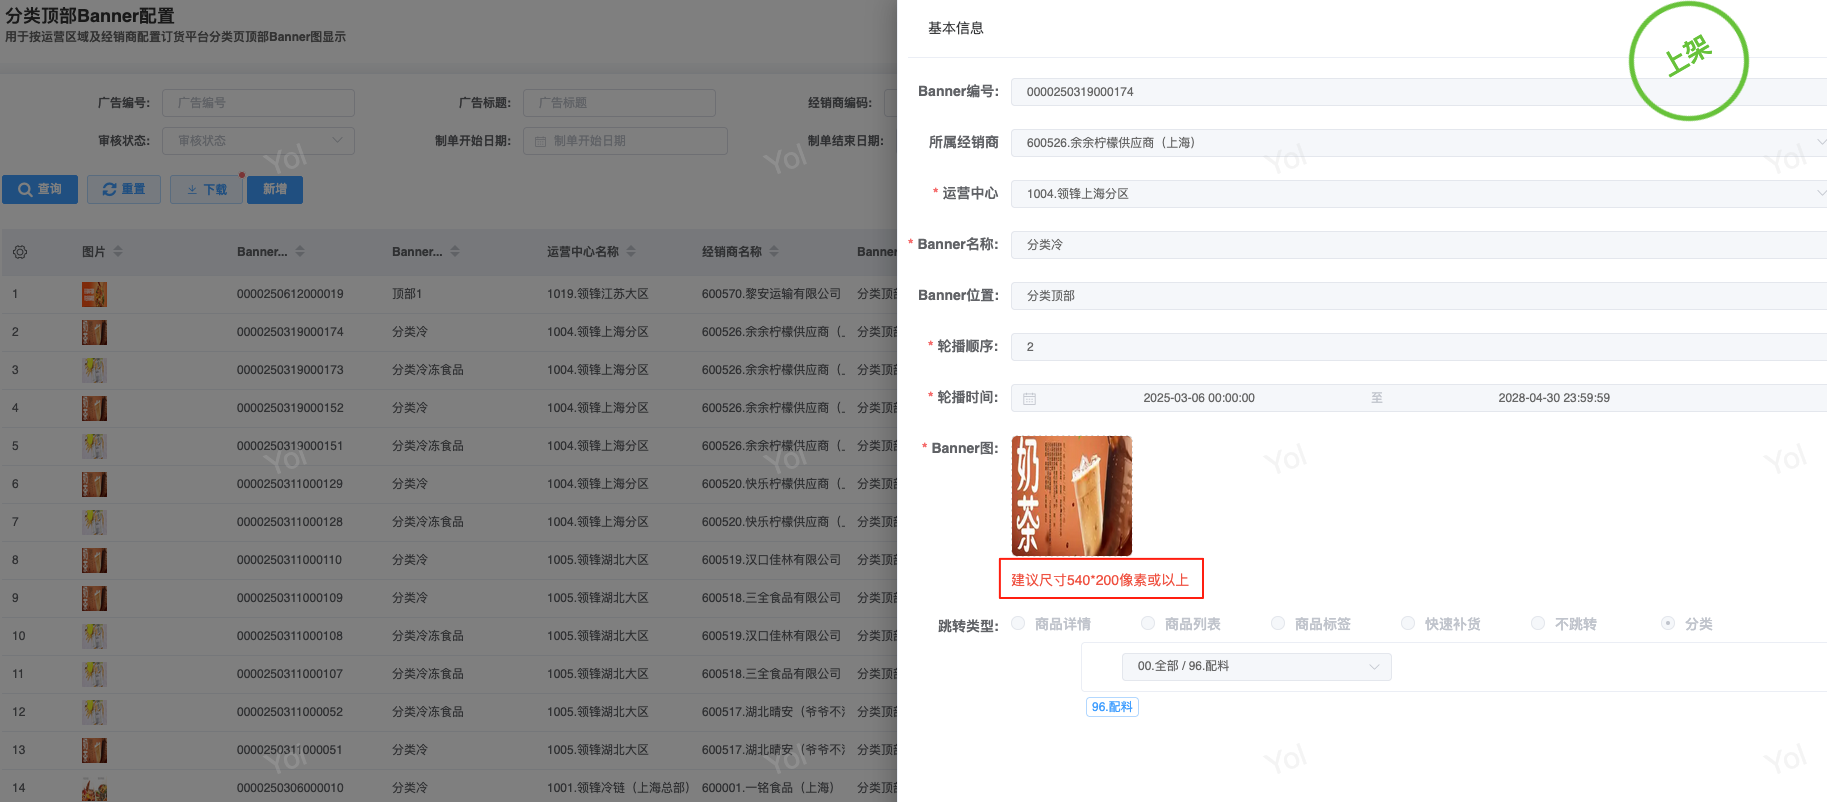Open the banner thumbnail in row 12
The width and height of the screenshot is (1827, 802).
tap(94, 712)
